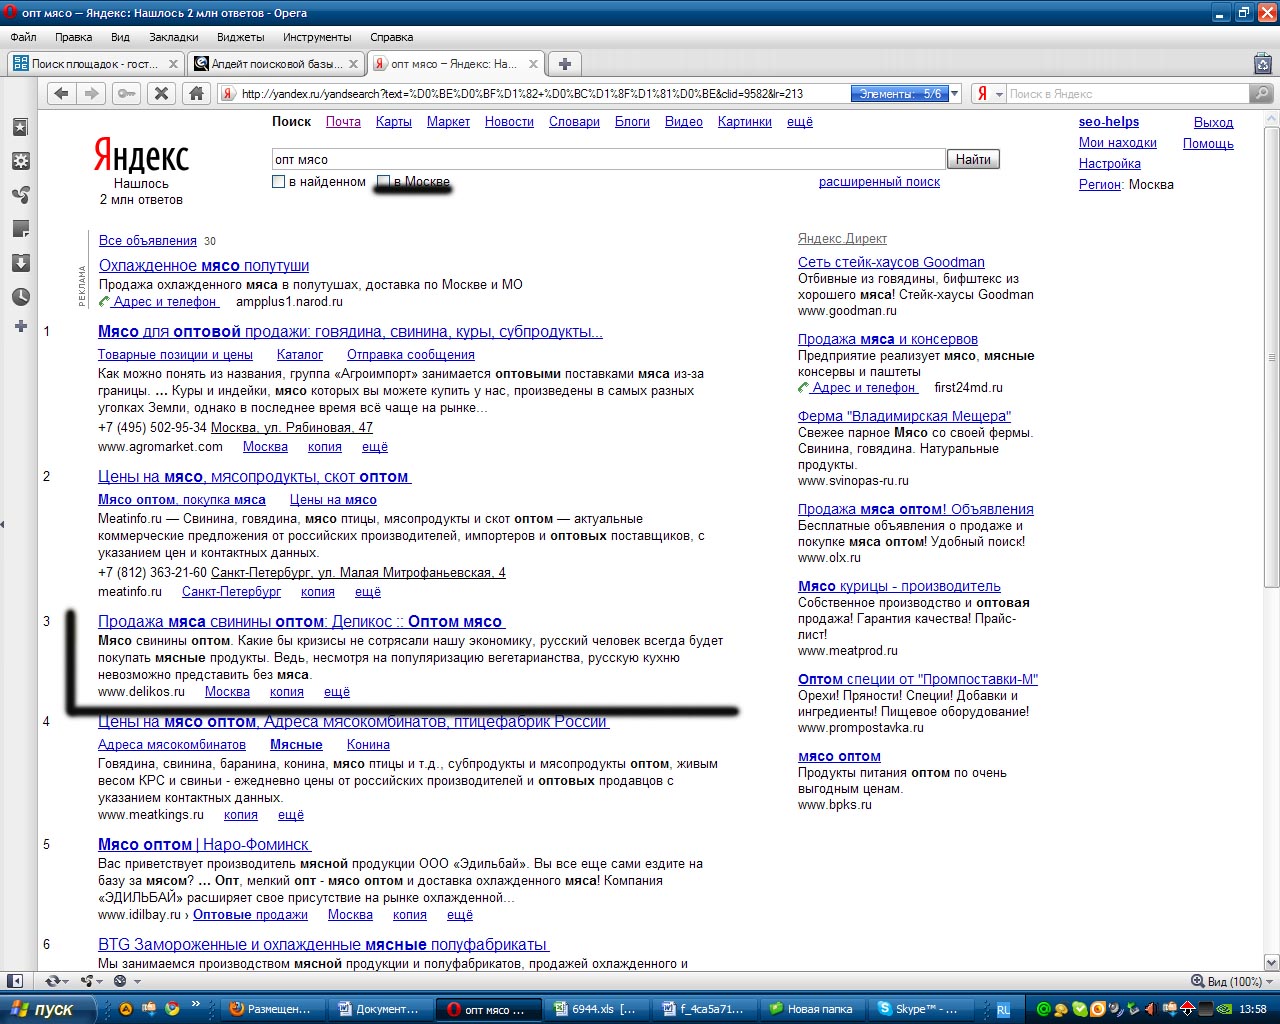The image size is (1280, 1024).
Task: Open Notes panel in sidebar
Action: pos(20,229)
